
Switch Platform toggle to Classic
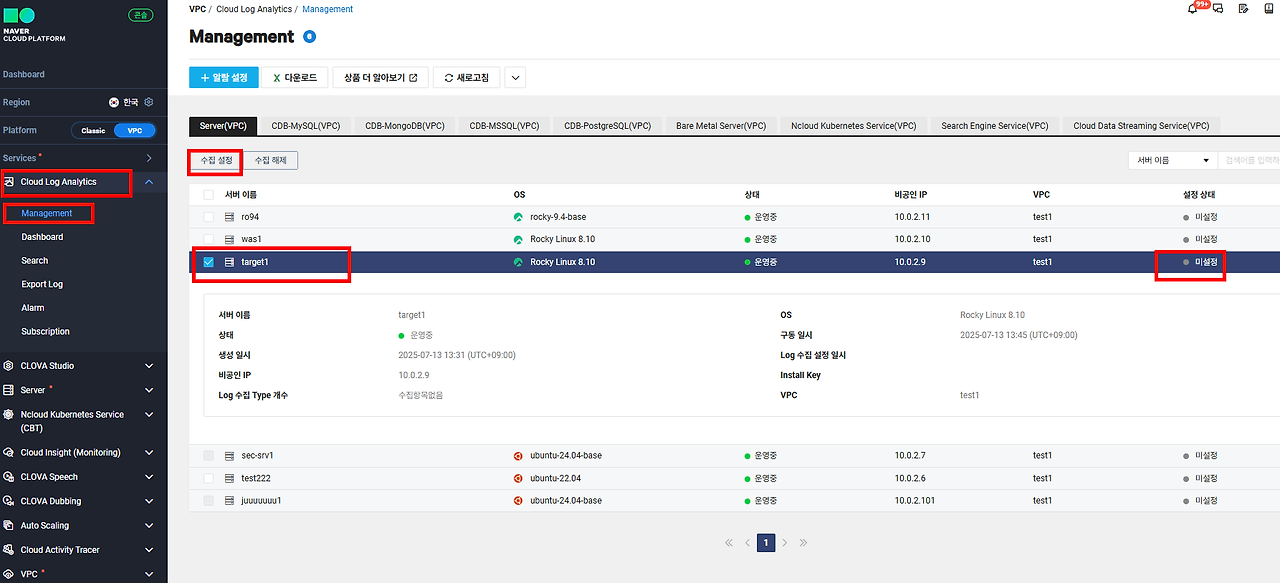pyautogui.click(x=93, y=130)
